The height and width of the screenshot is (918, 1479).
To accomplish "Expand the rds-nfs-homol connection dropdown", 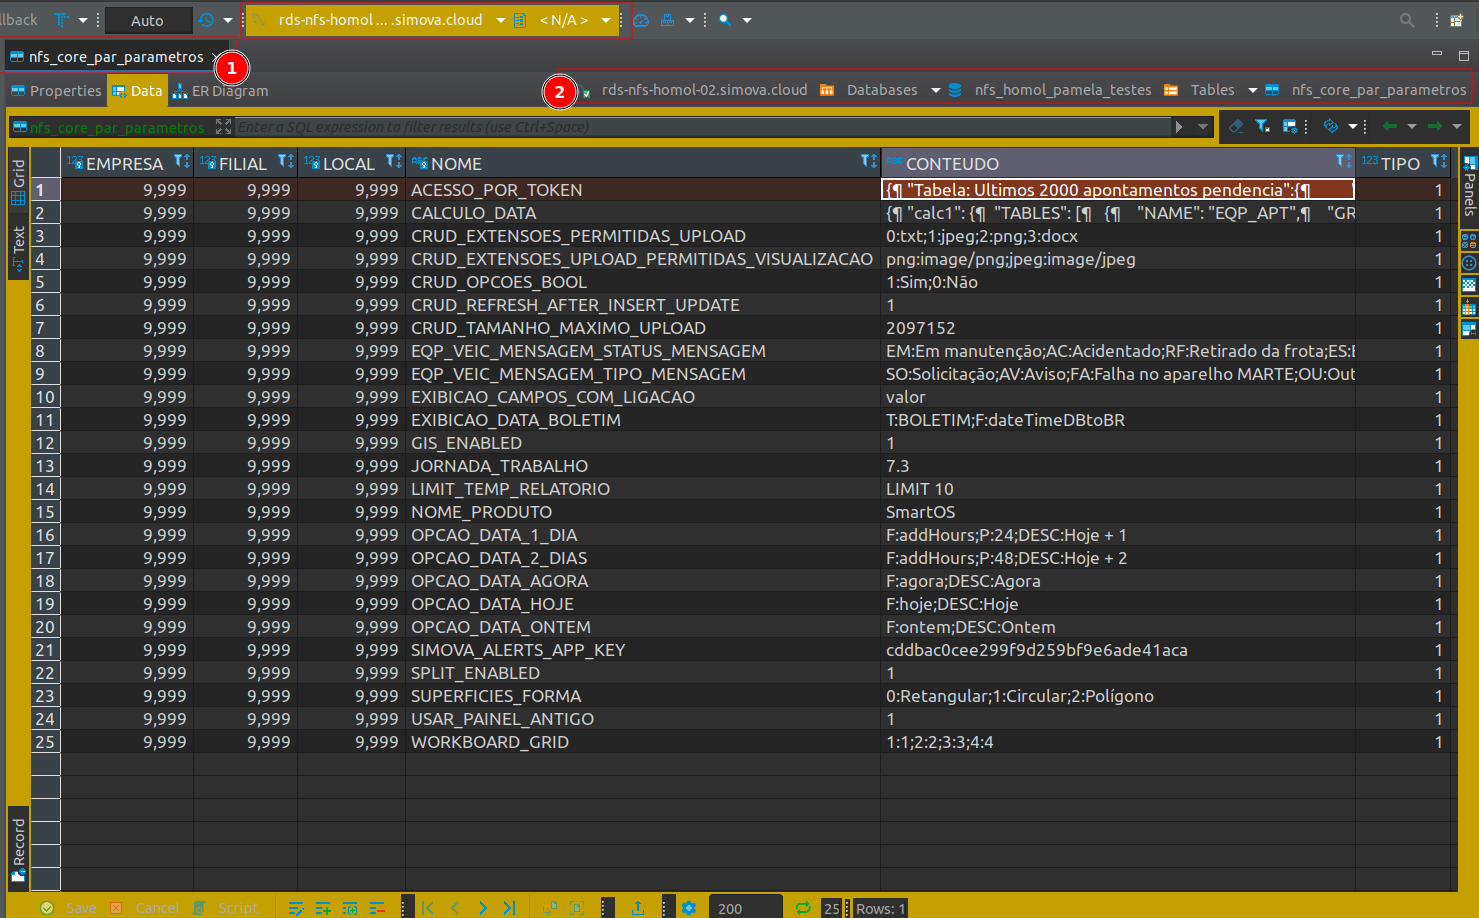I will pos(500,20).
